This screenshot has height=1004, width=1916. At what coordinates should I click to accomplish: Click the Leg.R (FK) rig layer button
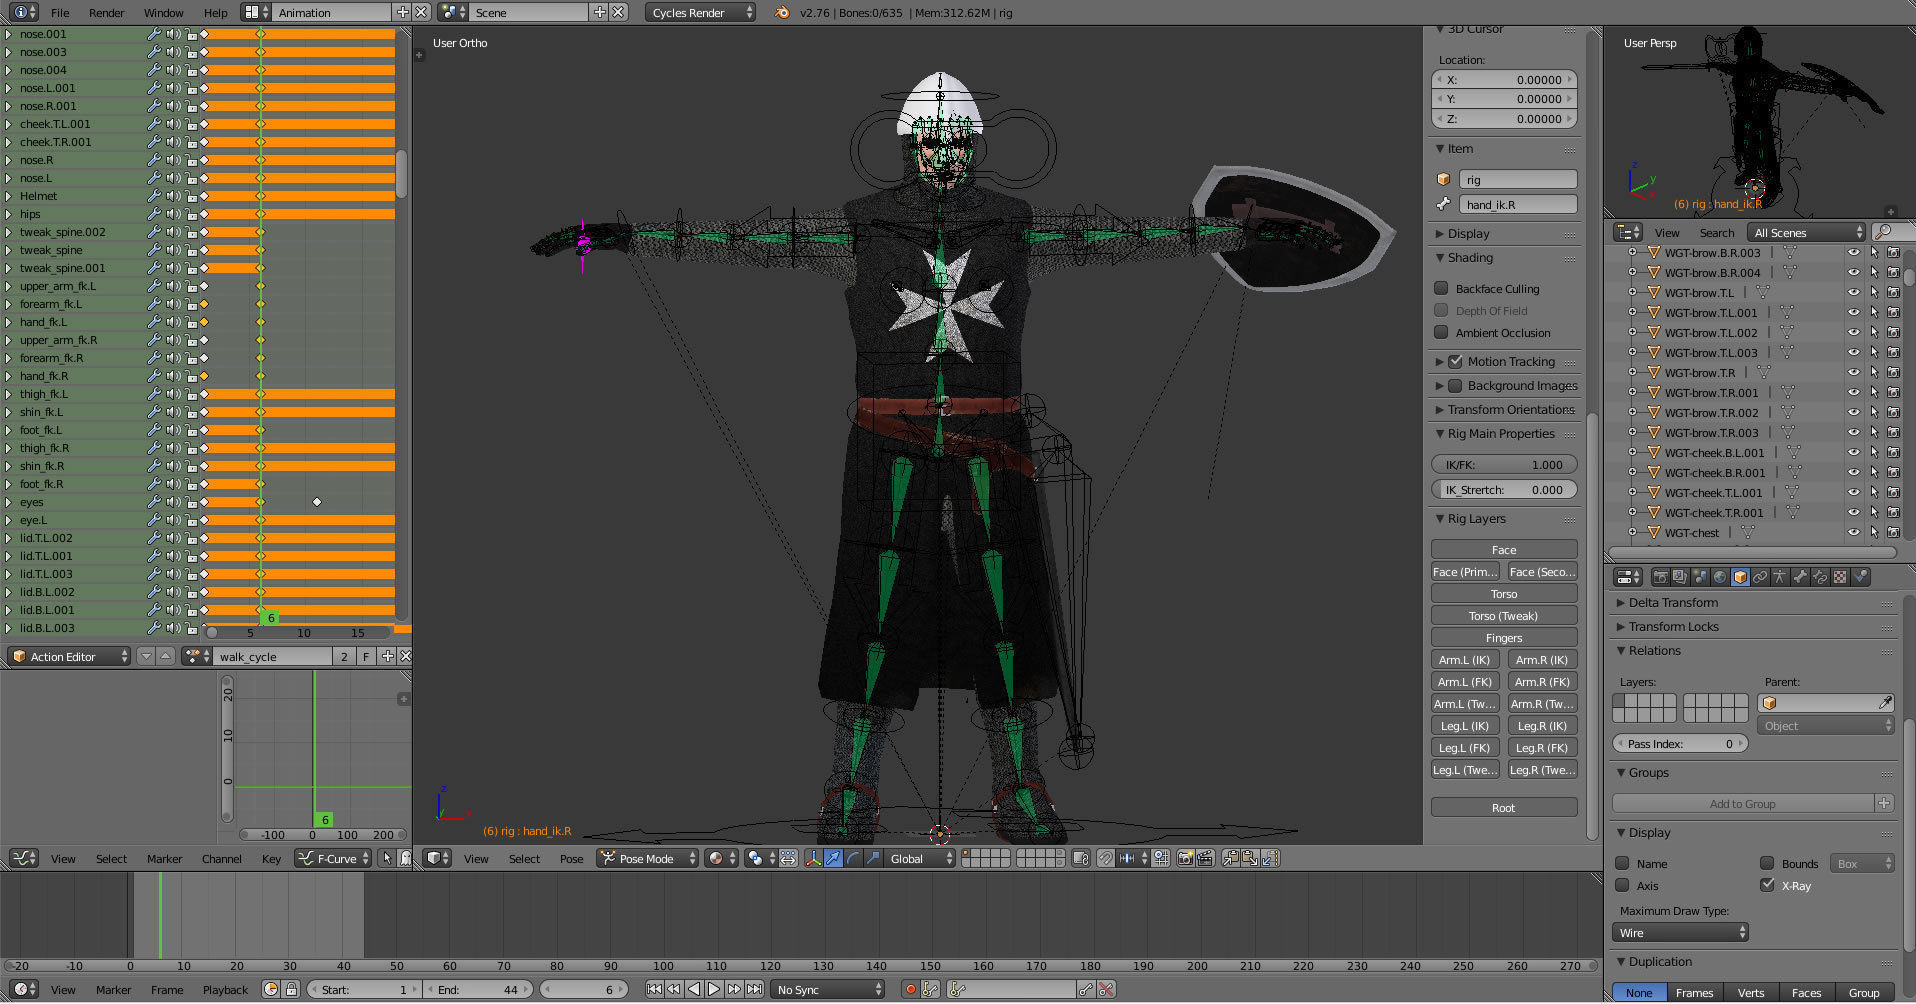coord(1542,747)
